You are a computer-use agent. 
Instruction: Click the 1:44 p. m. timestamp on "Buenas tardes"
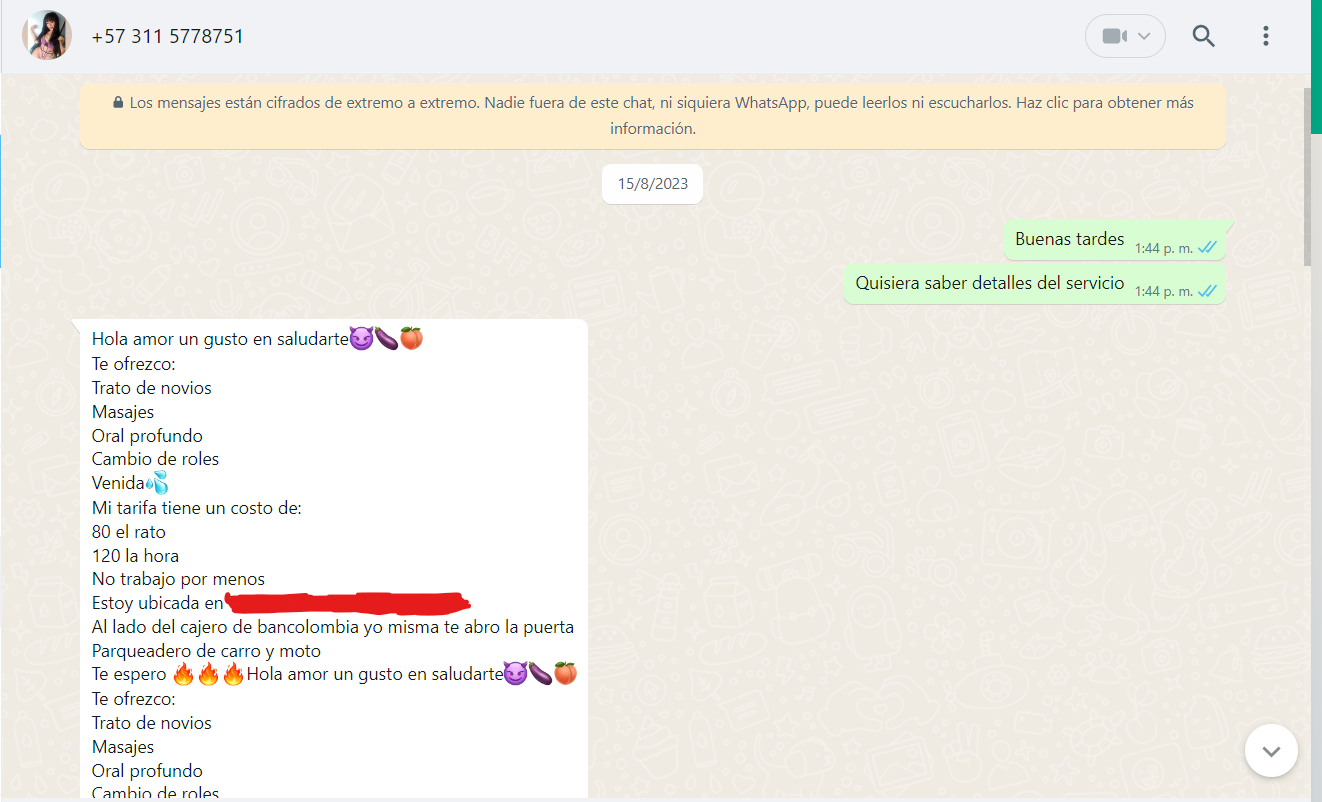click(1163, 249)
